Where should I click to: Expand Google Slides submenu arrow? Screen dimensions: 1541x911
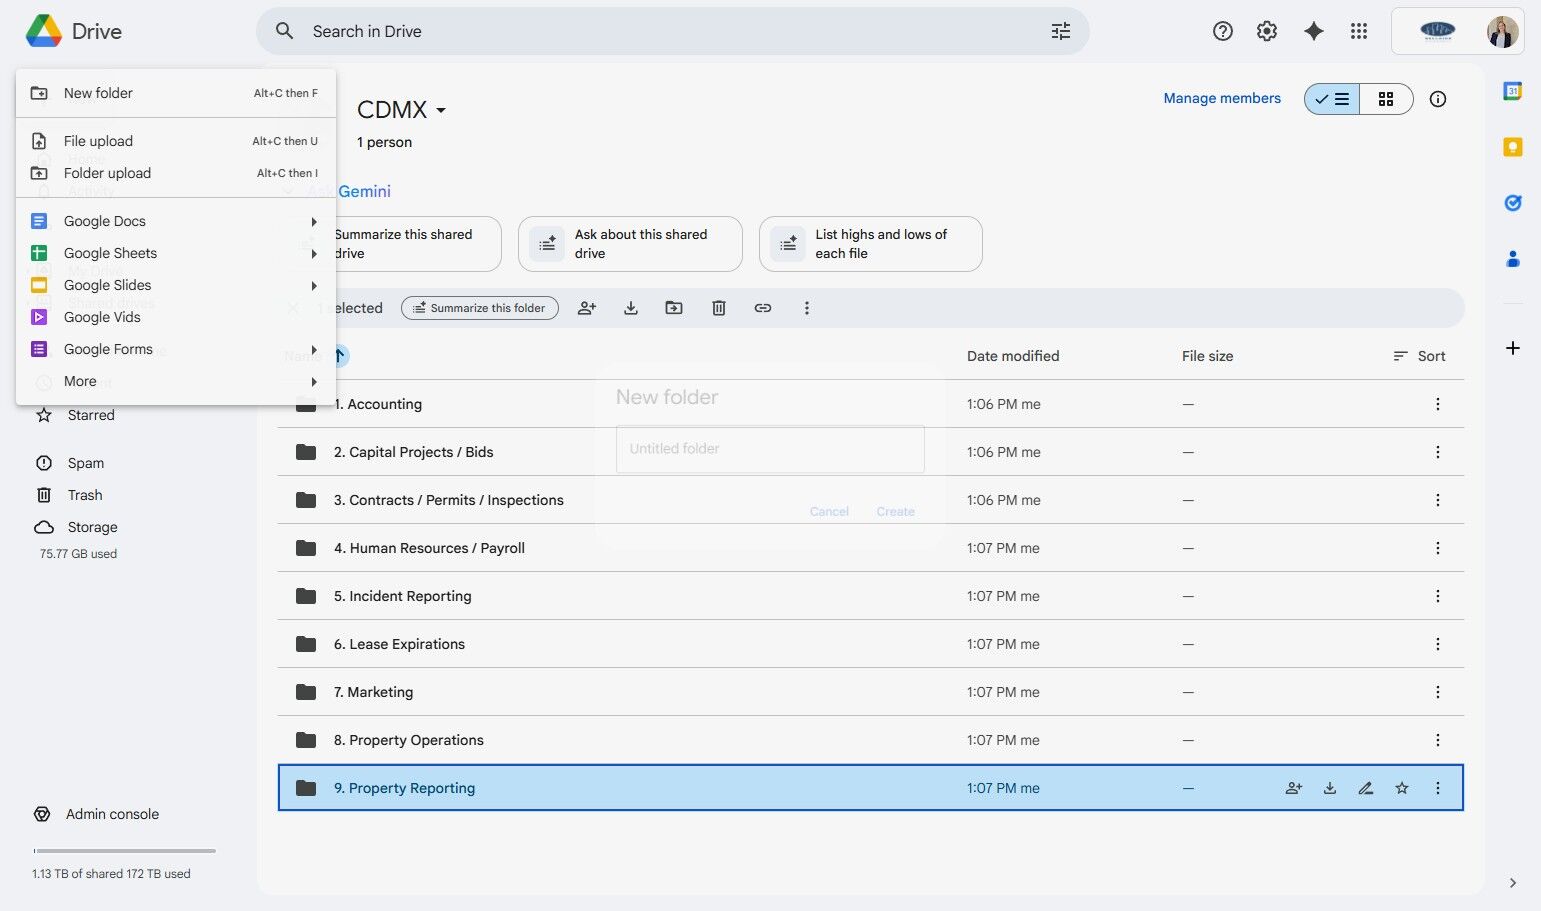coord(314,285)
